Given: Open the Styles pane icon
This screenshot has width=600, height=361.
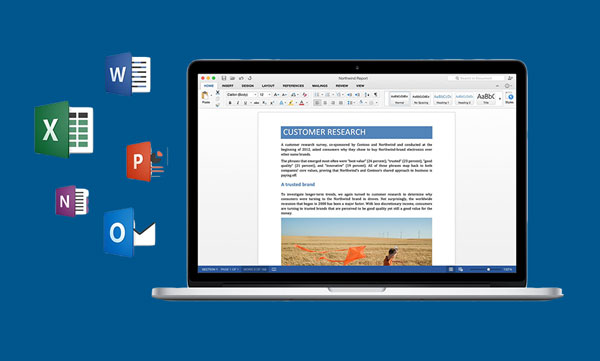Looking at the screenshot, I should point(510,98).
